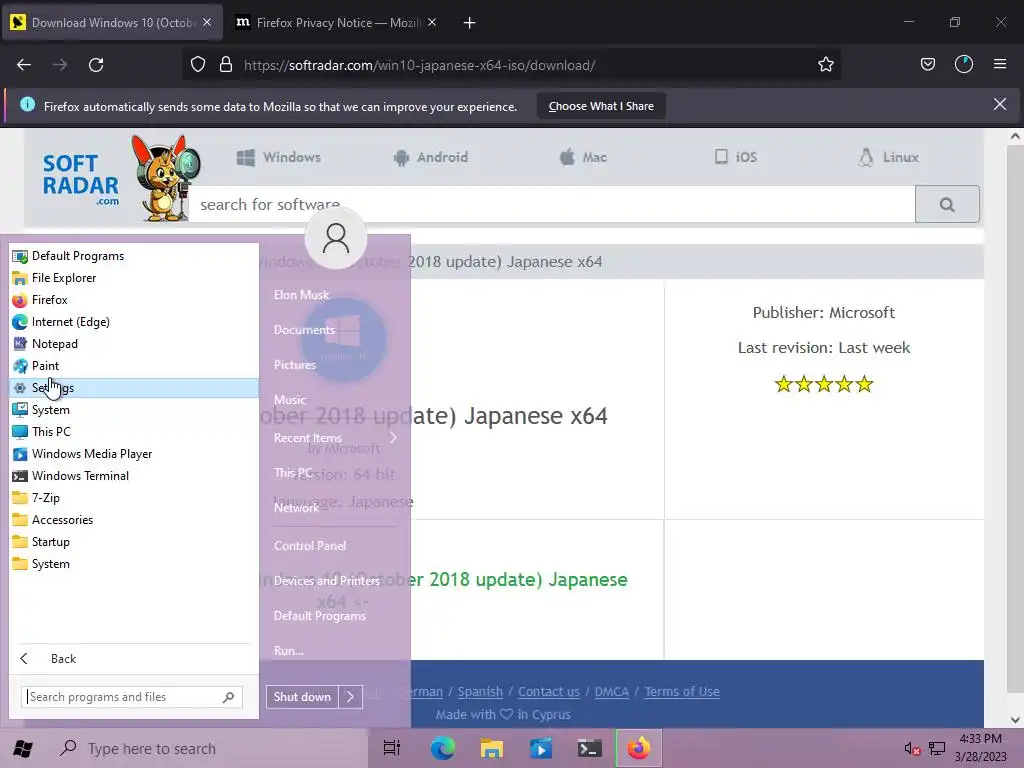
Task: Click the Shut down button
Action: pyautogui.click(x=302, y=697)
